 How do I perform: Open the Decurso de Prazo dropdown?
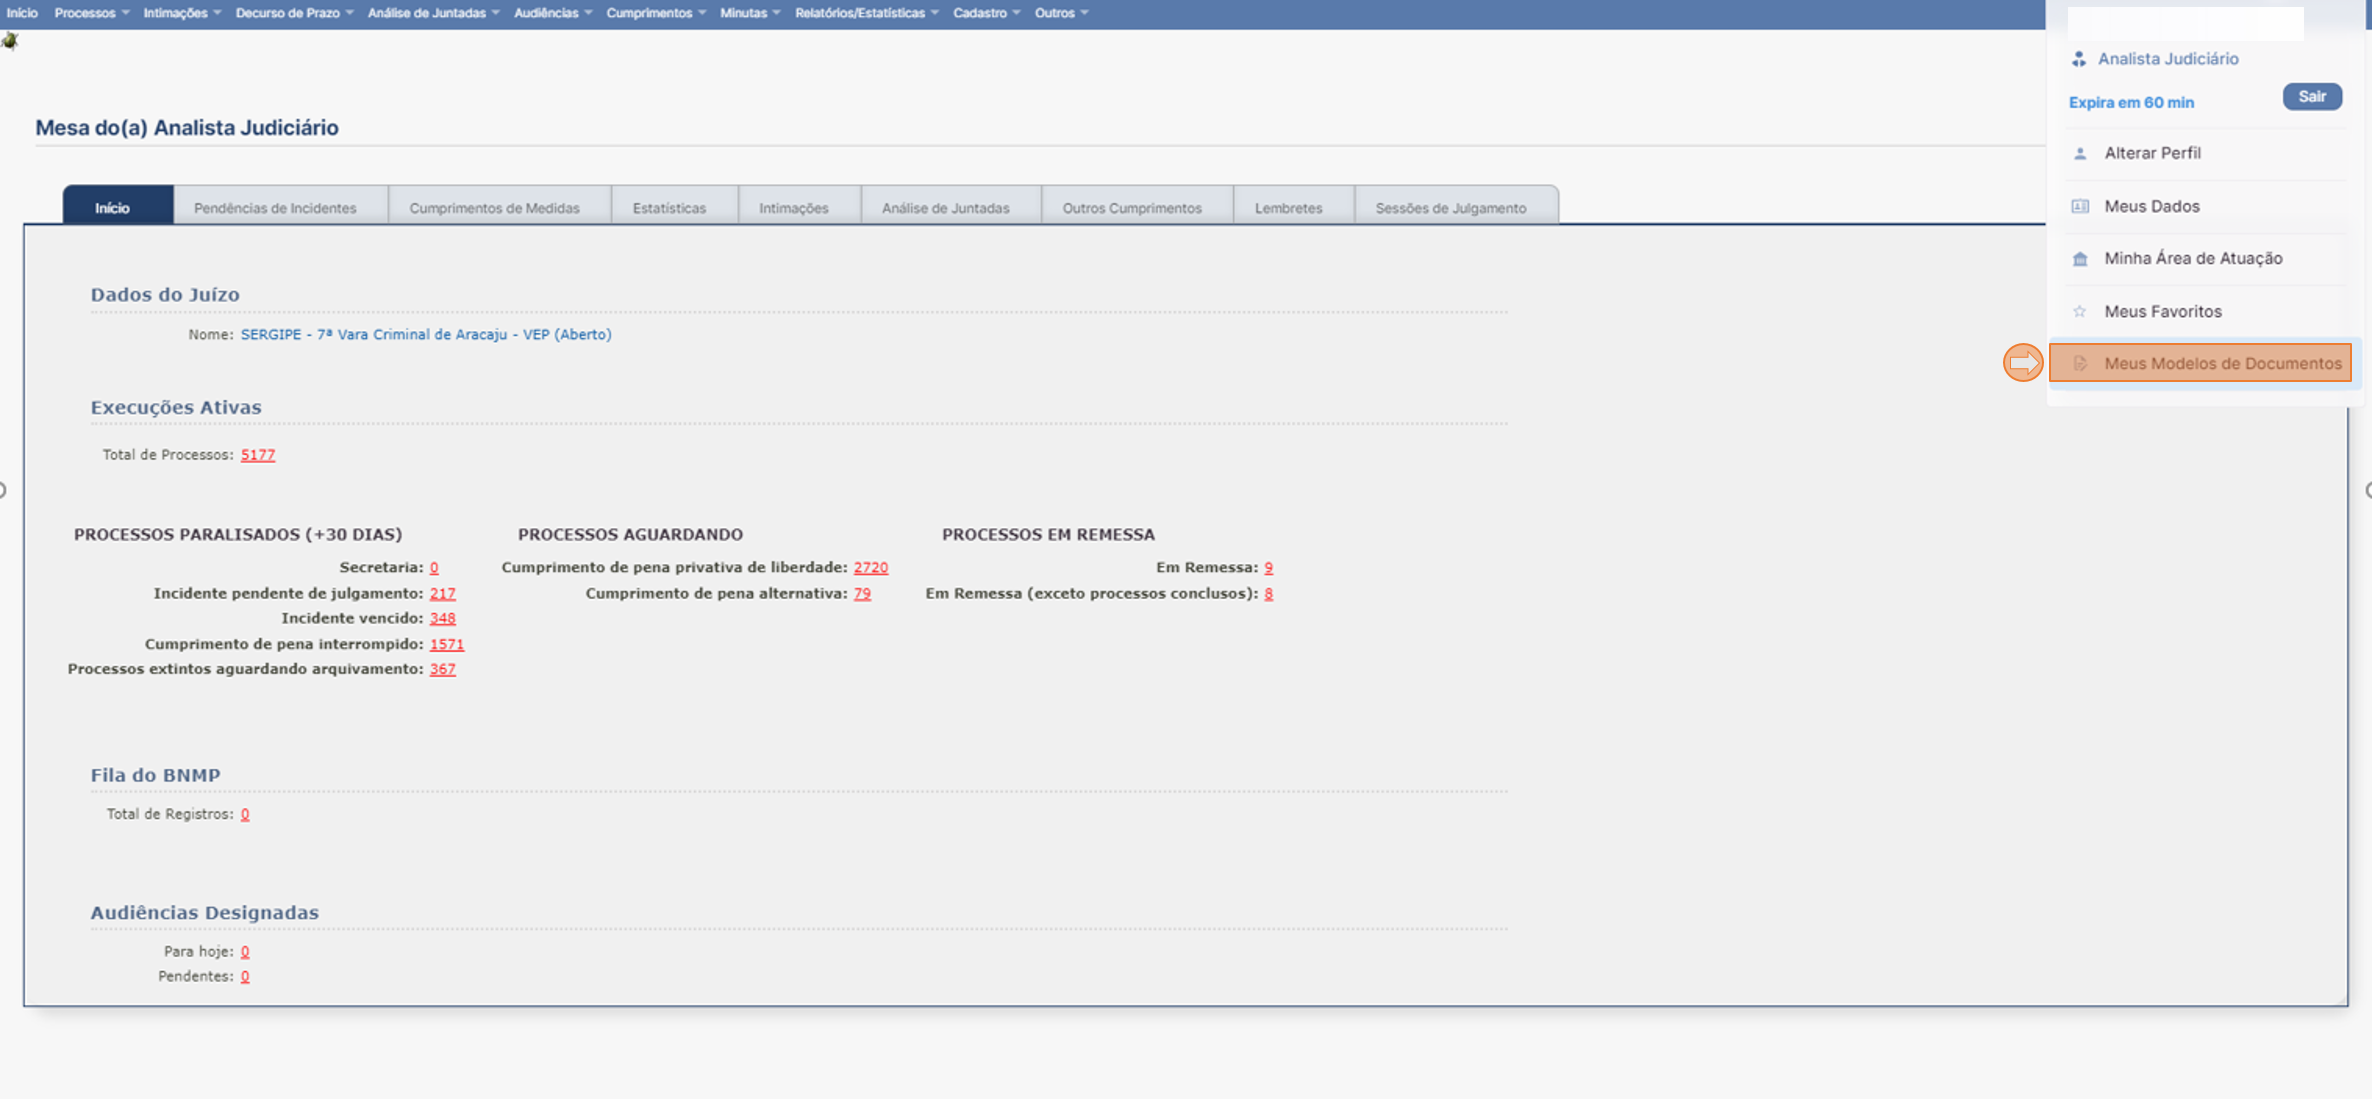[294, 13]
